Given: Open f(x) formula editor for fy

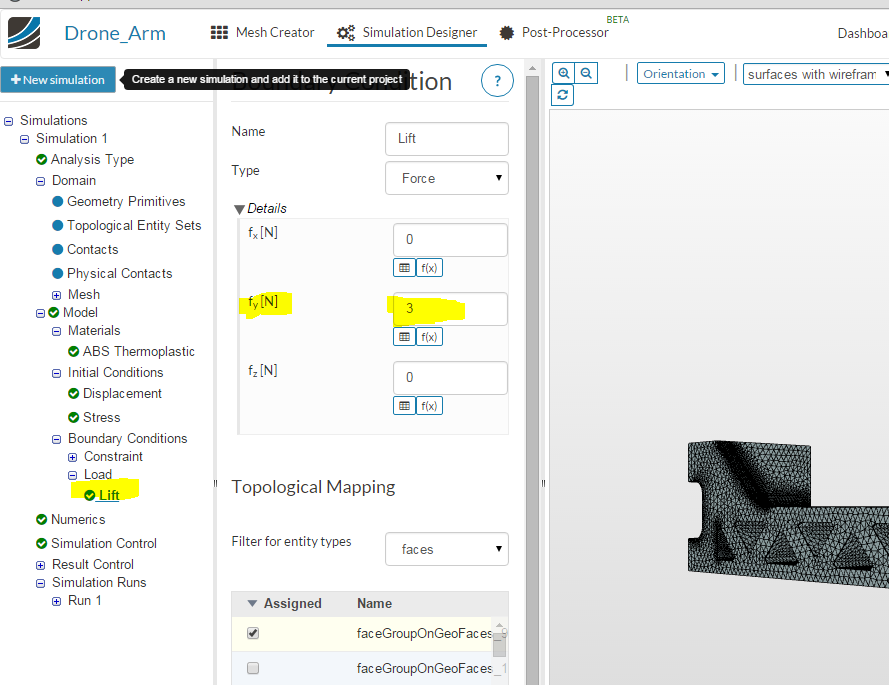Looking at the screenshot, I should (x=429, y=337).
